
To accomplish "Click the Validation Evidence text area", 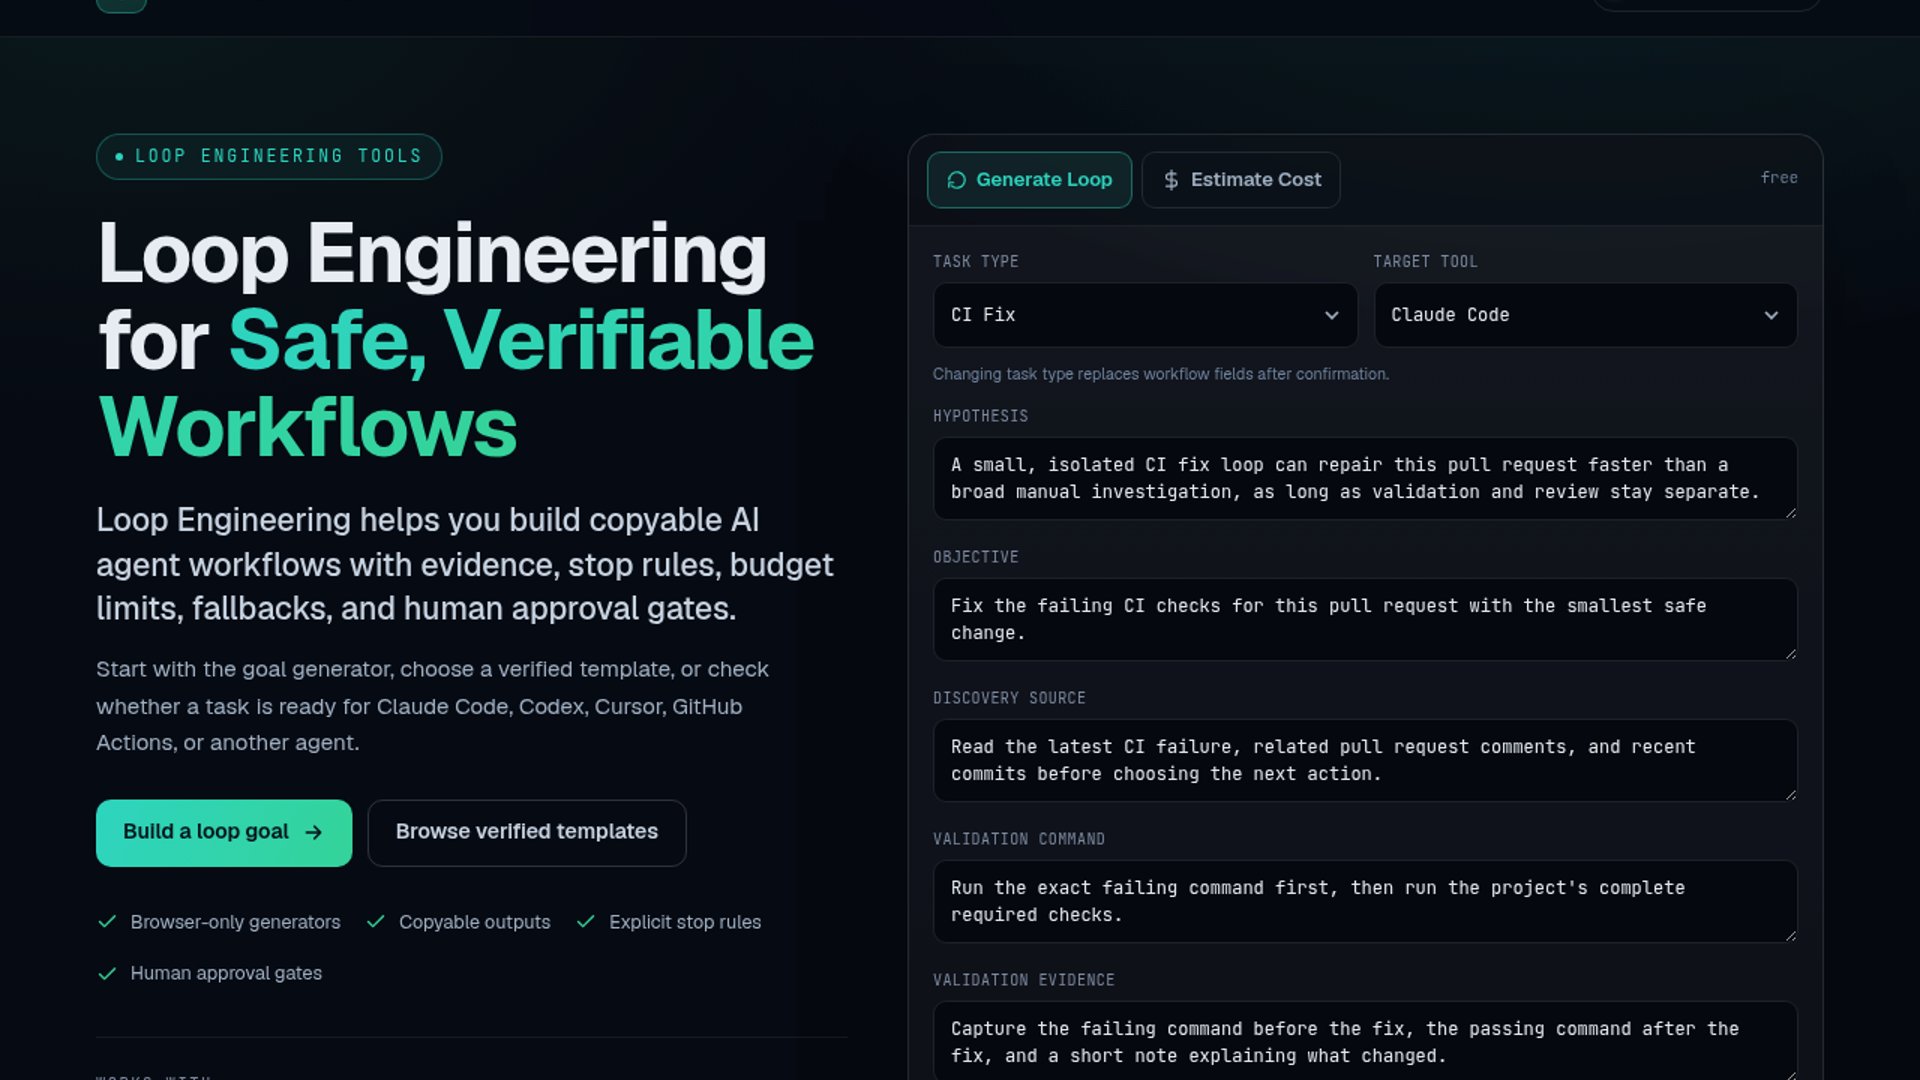I will coord(1365,1040).
